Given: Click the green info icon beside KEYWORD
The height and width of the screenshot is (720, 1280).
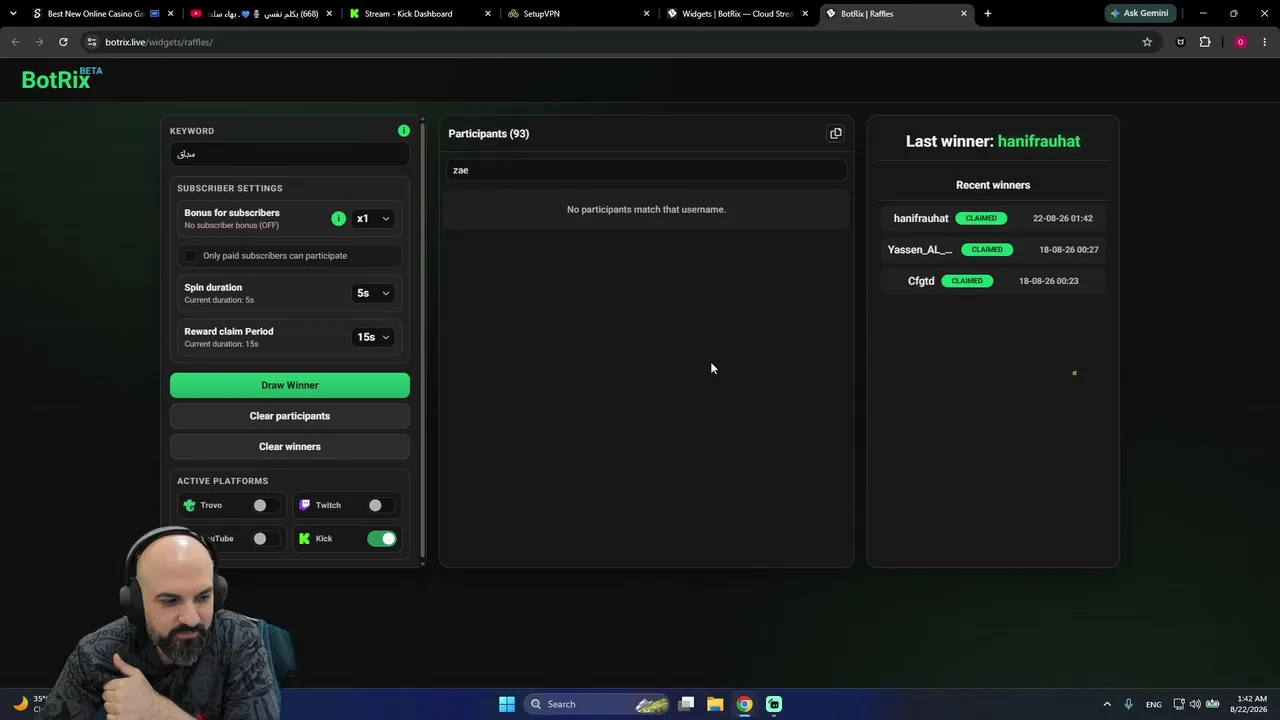Looking at the screenshot, I should 403,131.
